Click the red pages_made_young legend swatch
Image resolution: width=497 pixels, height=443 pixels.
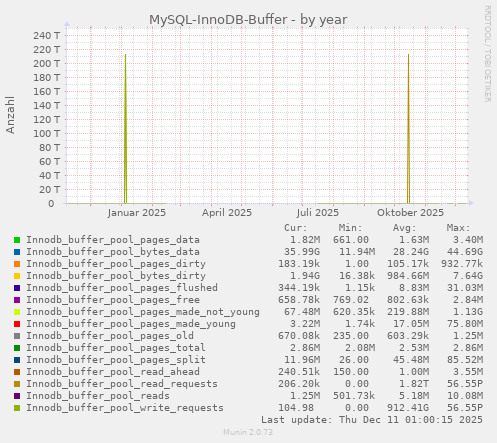[17, 324]
